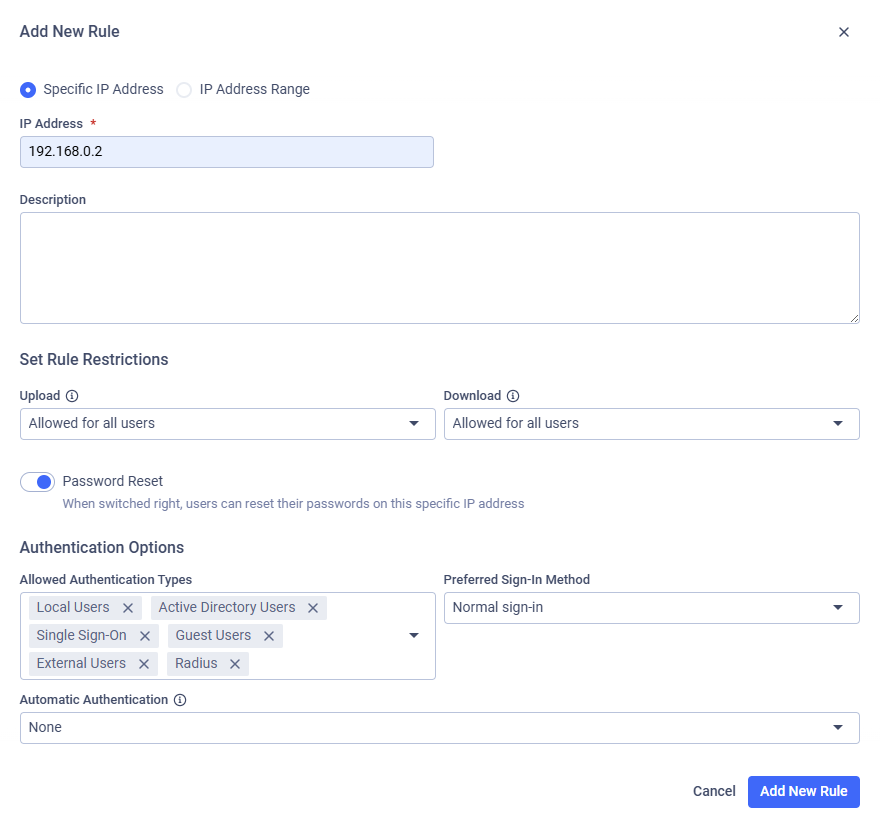This screenshot has width=880, height=819.
Task: Expand the Preferred Sign-In Method dropdown
Action: pyautogui.click(x=651, y=608)
